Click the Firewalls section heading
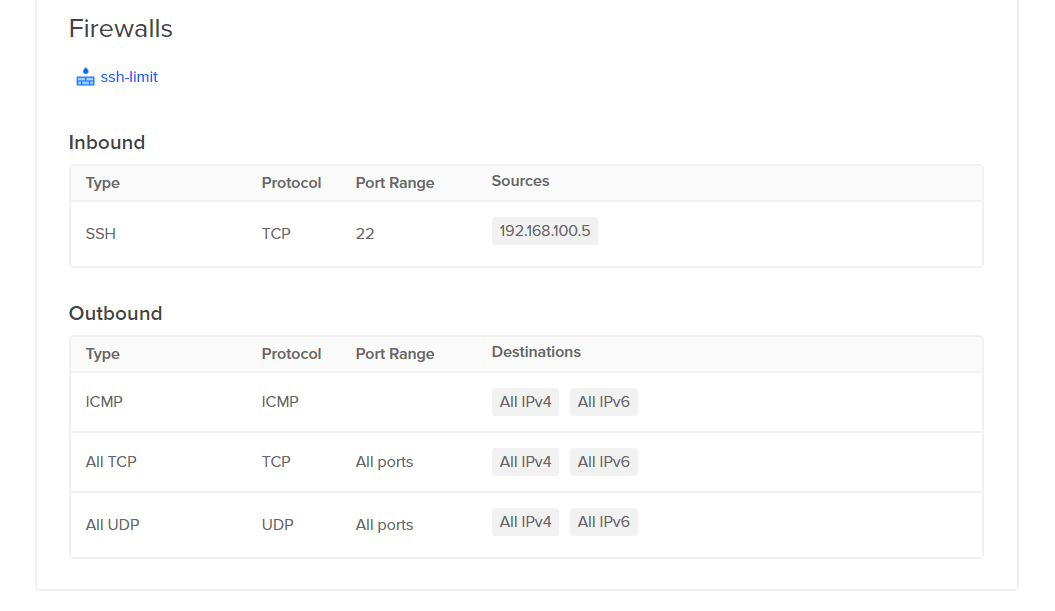 [x=121, y=29]
